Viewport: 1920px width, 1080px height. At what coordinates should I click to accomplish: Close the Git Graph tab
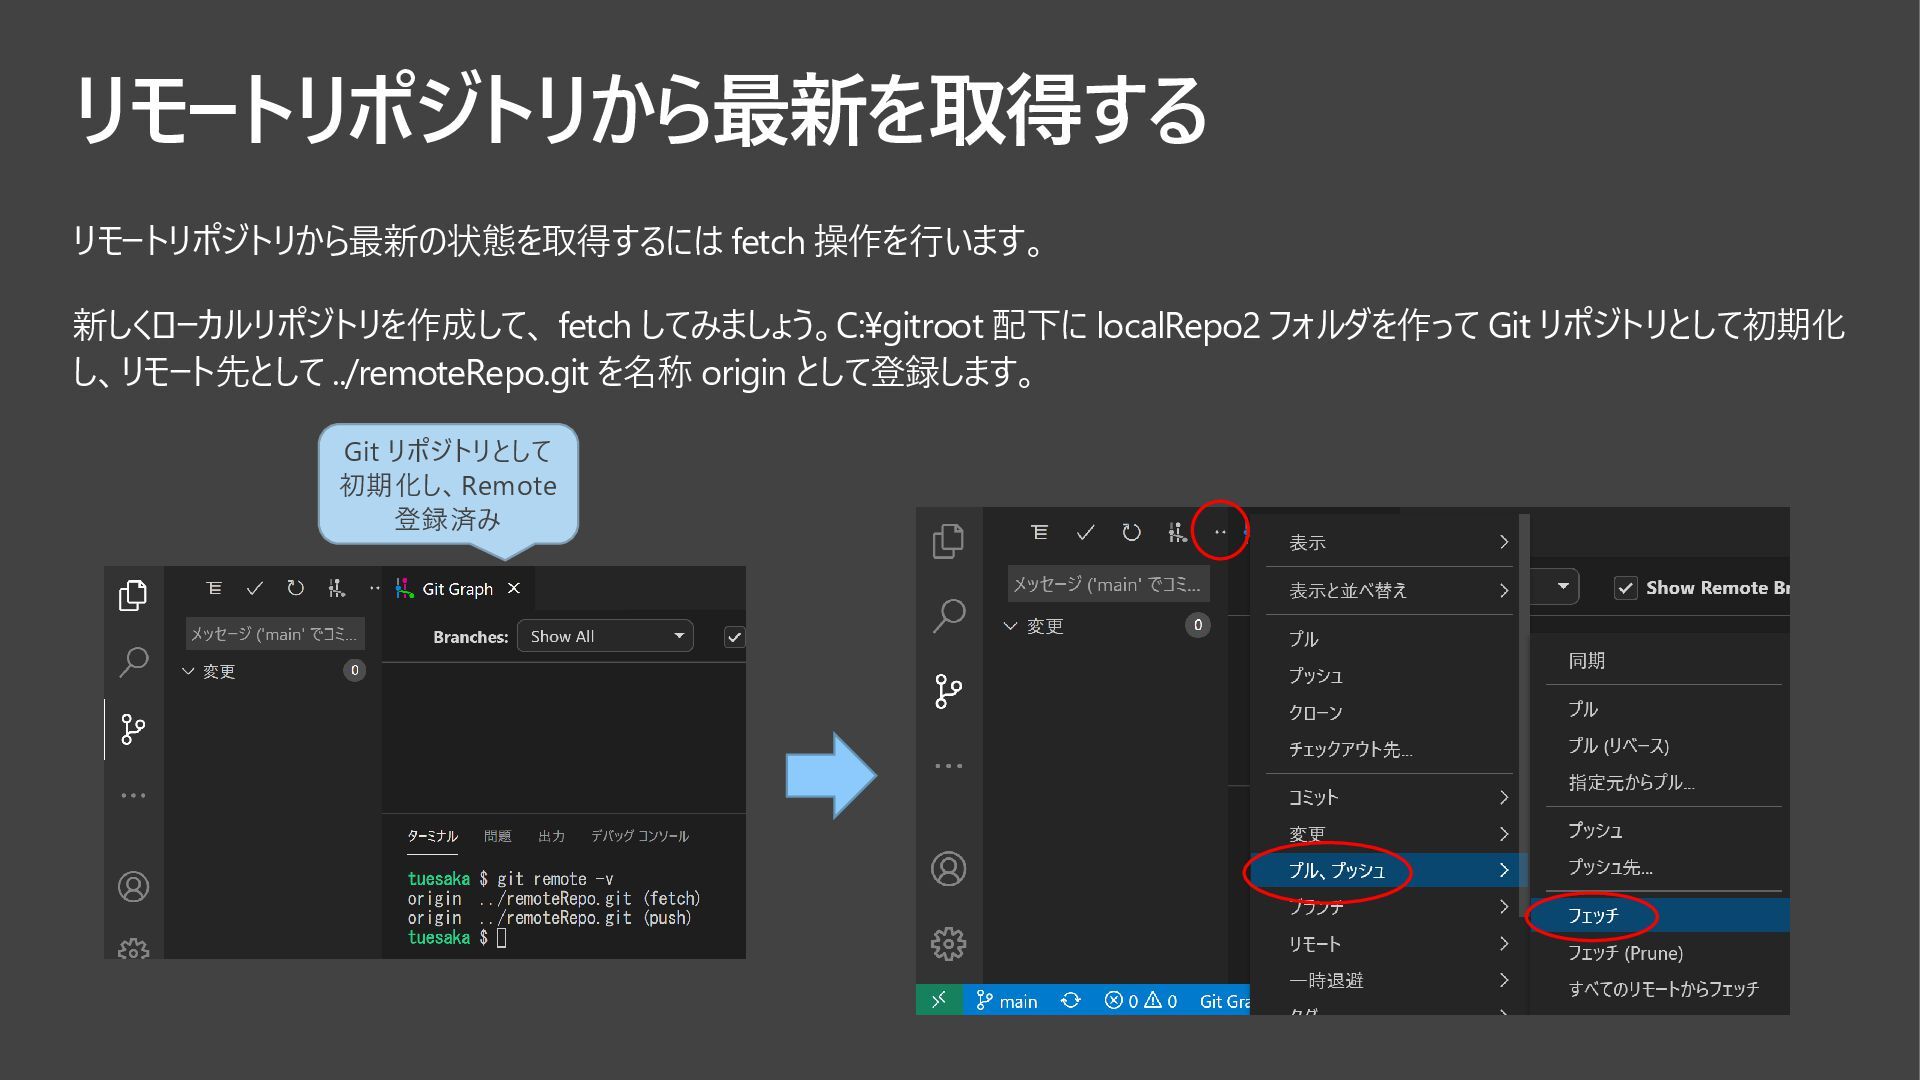pos(514,589)
